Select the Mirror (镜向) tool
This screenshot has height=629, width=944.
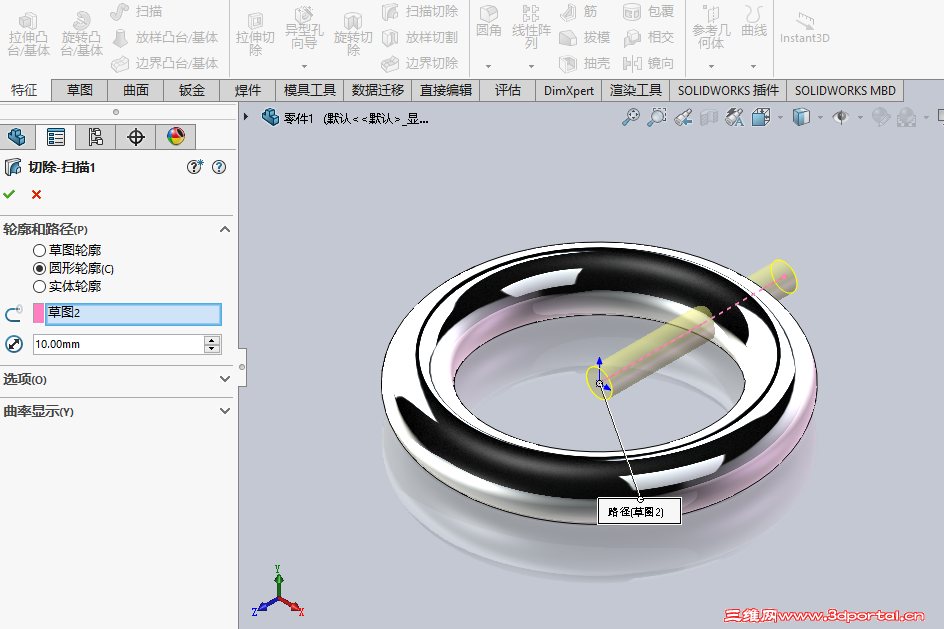tap(648, 63)
